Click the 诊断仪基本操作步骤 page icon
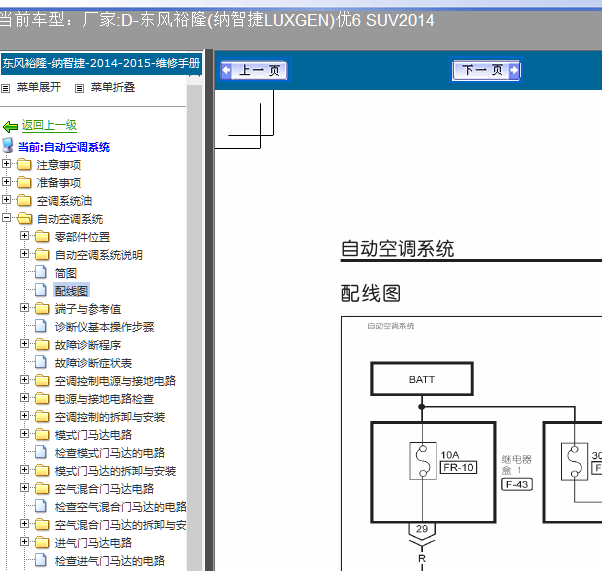Image resolution: width=602 pixels, height=571 pixels. 41,326
